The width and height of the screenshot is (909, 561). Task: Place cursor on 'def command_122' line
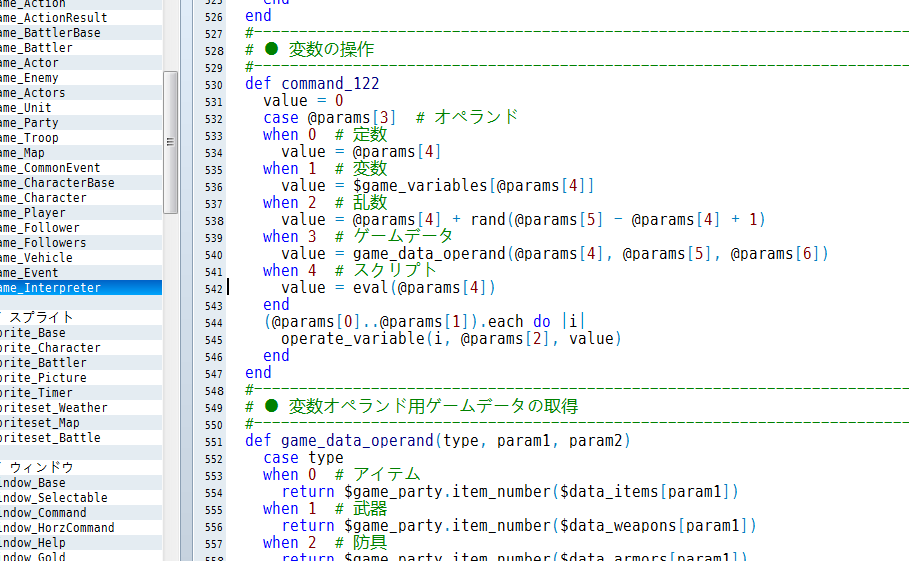[x=312, y=84]
